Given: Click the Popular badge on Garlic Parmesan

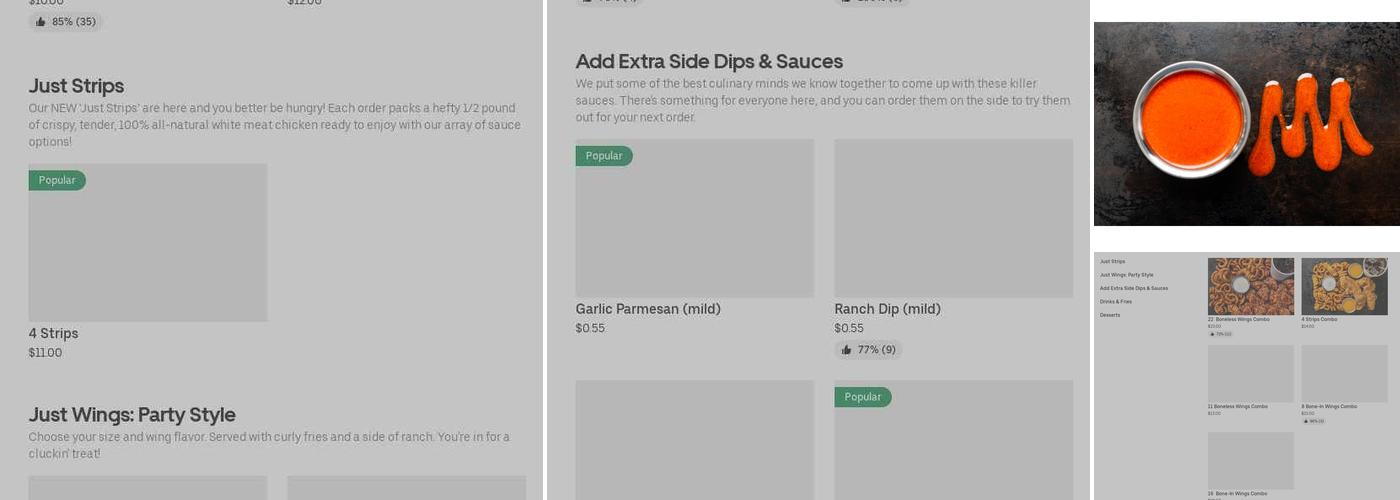Looking at the screenshot, I should point(604,156).
